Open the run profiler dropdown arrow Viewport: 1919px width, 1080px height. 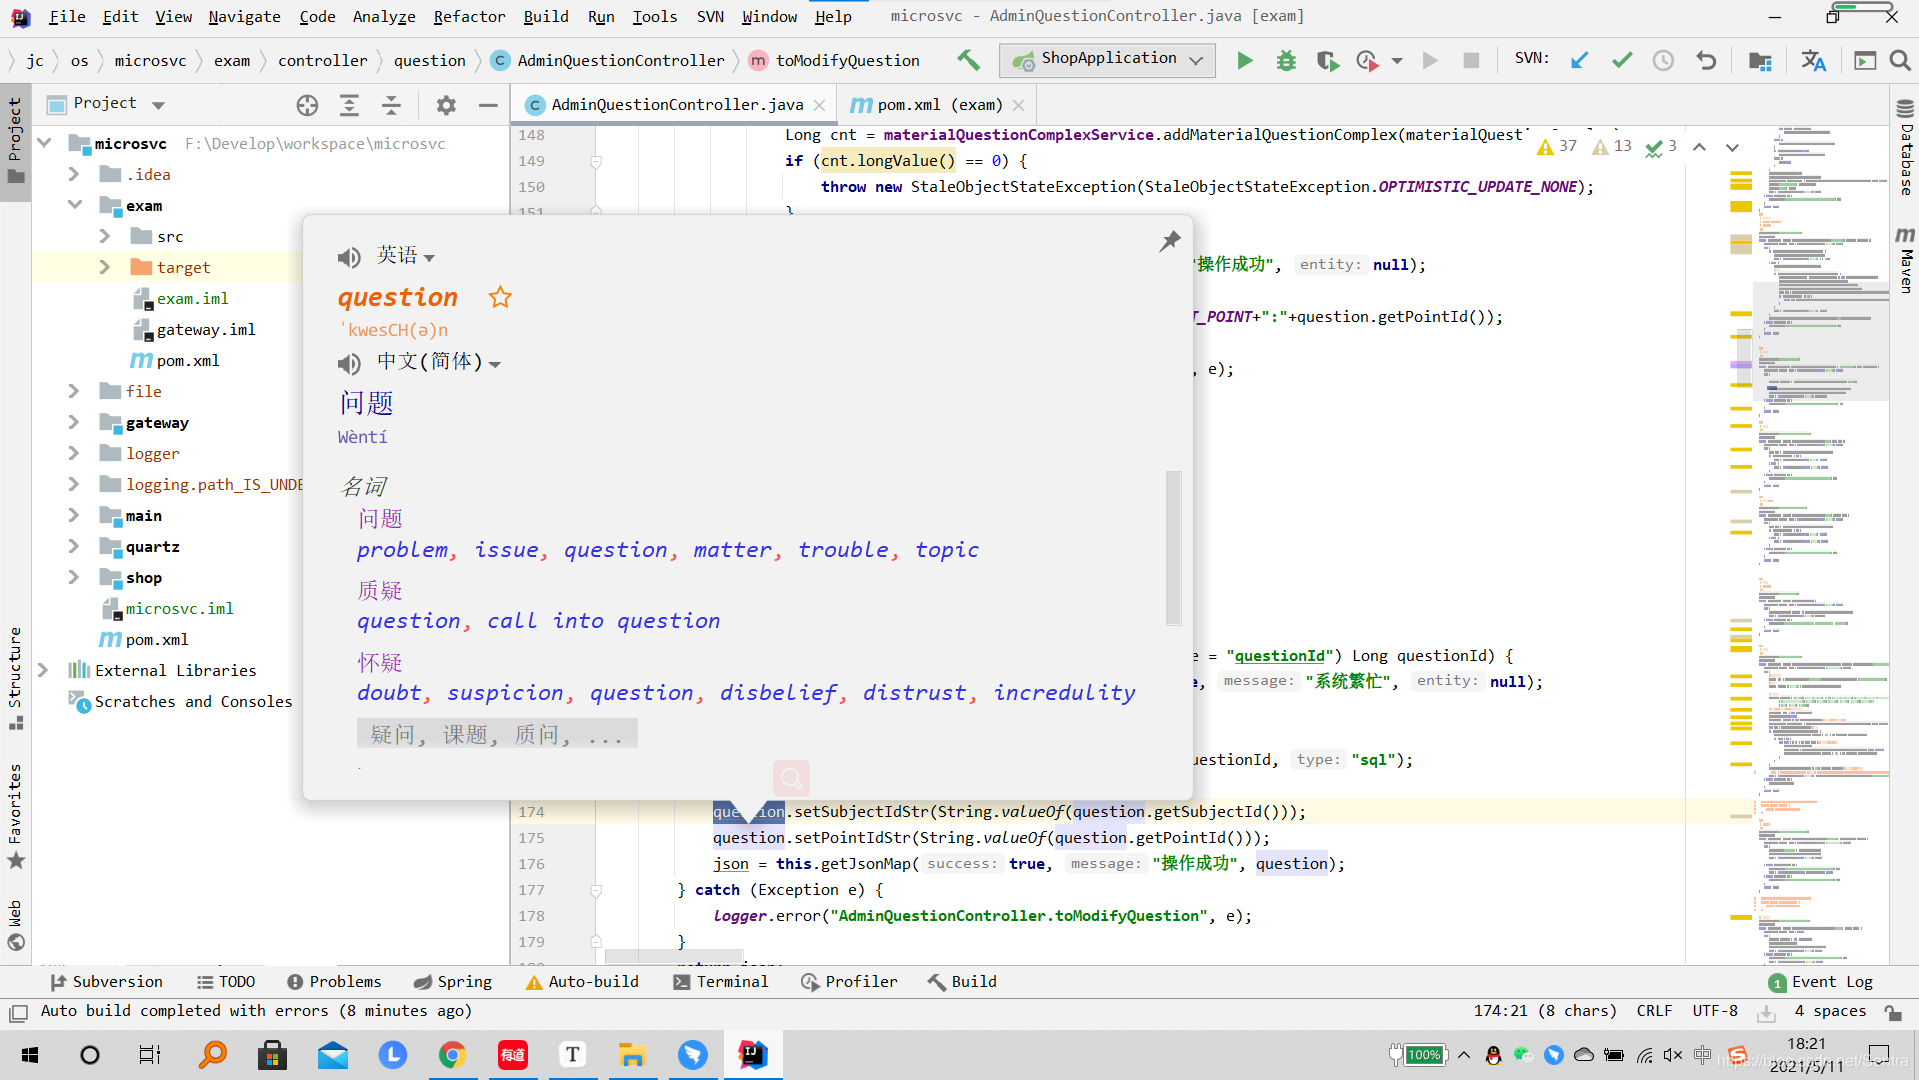click(1397, 61)
